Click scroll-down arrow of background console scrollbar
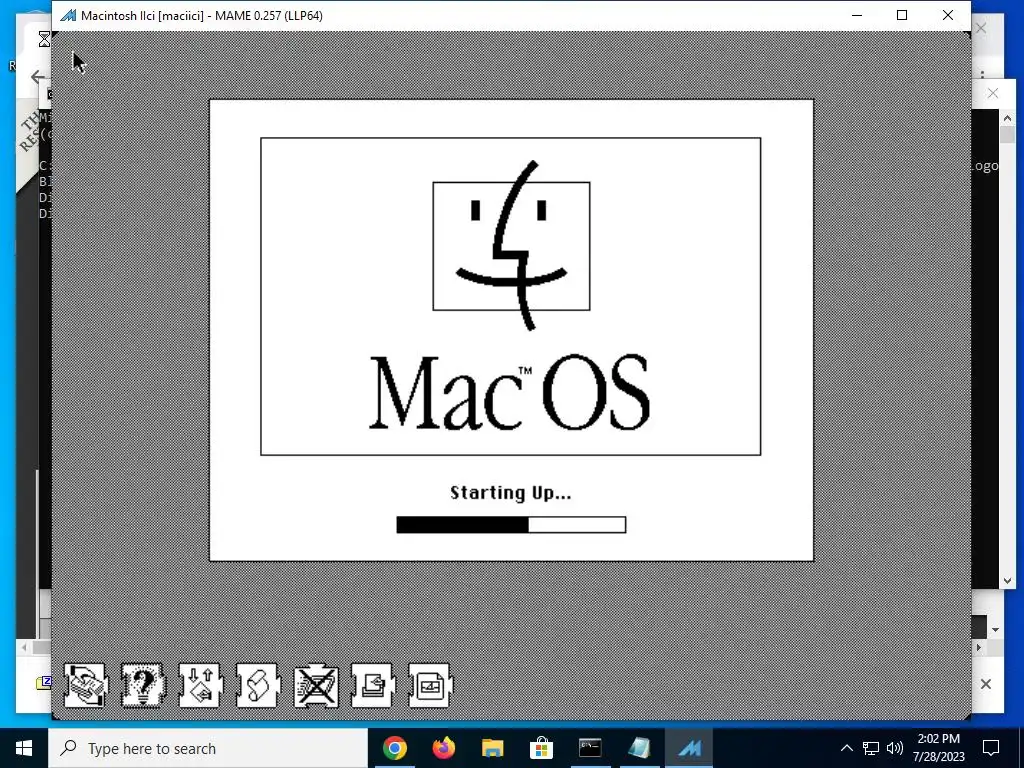 point(1007,580)
